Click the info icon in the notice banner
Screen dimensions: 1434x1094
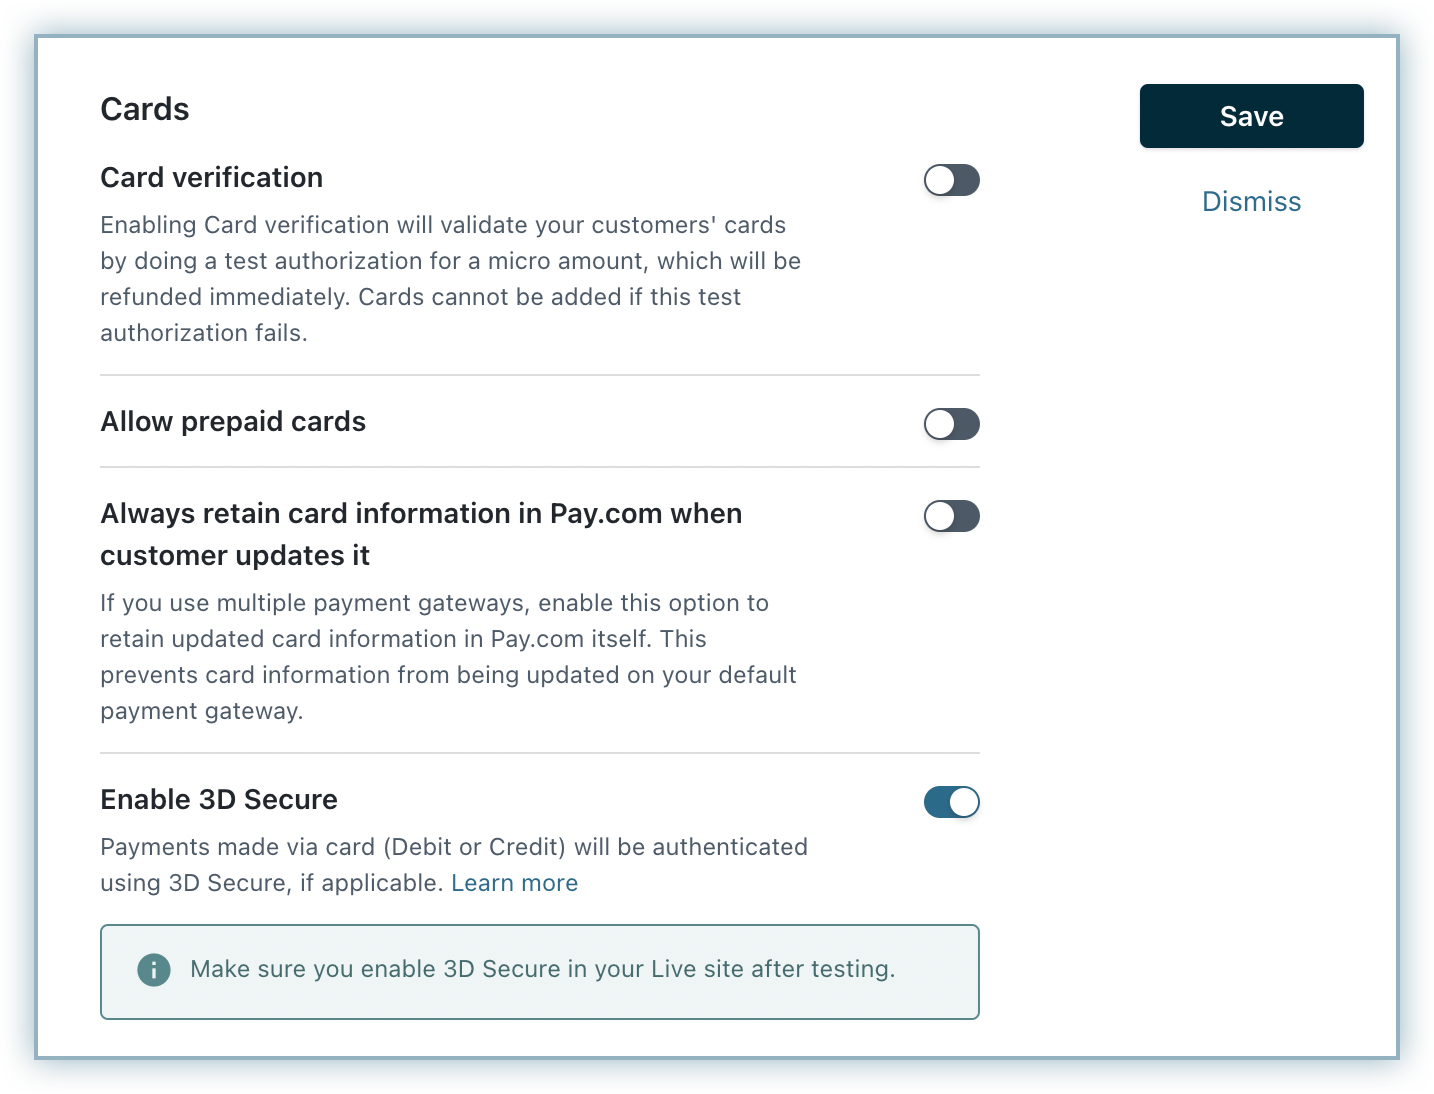[154, 969]
